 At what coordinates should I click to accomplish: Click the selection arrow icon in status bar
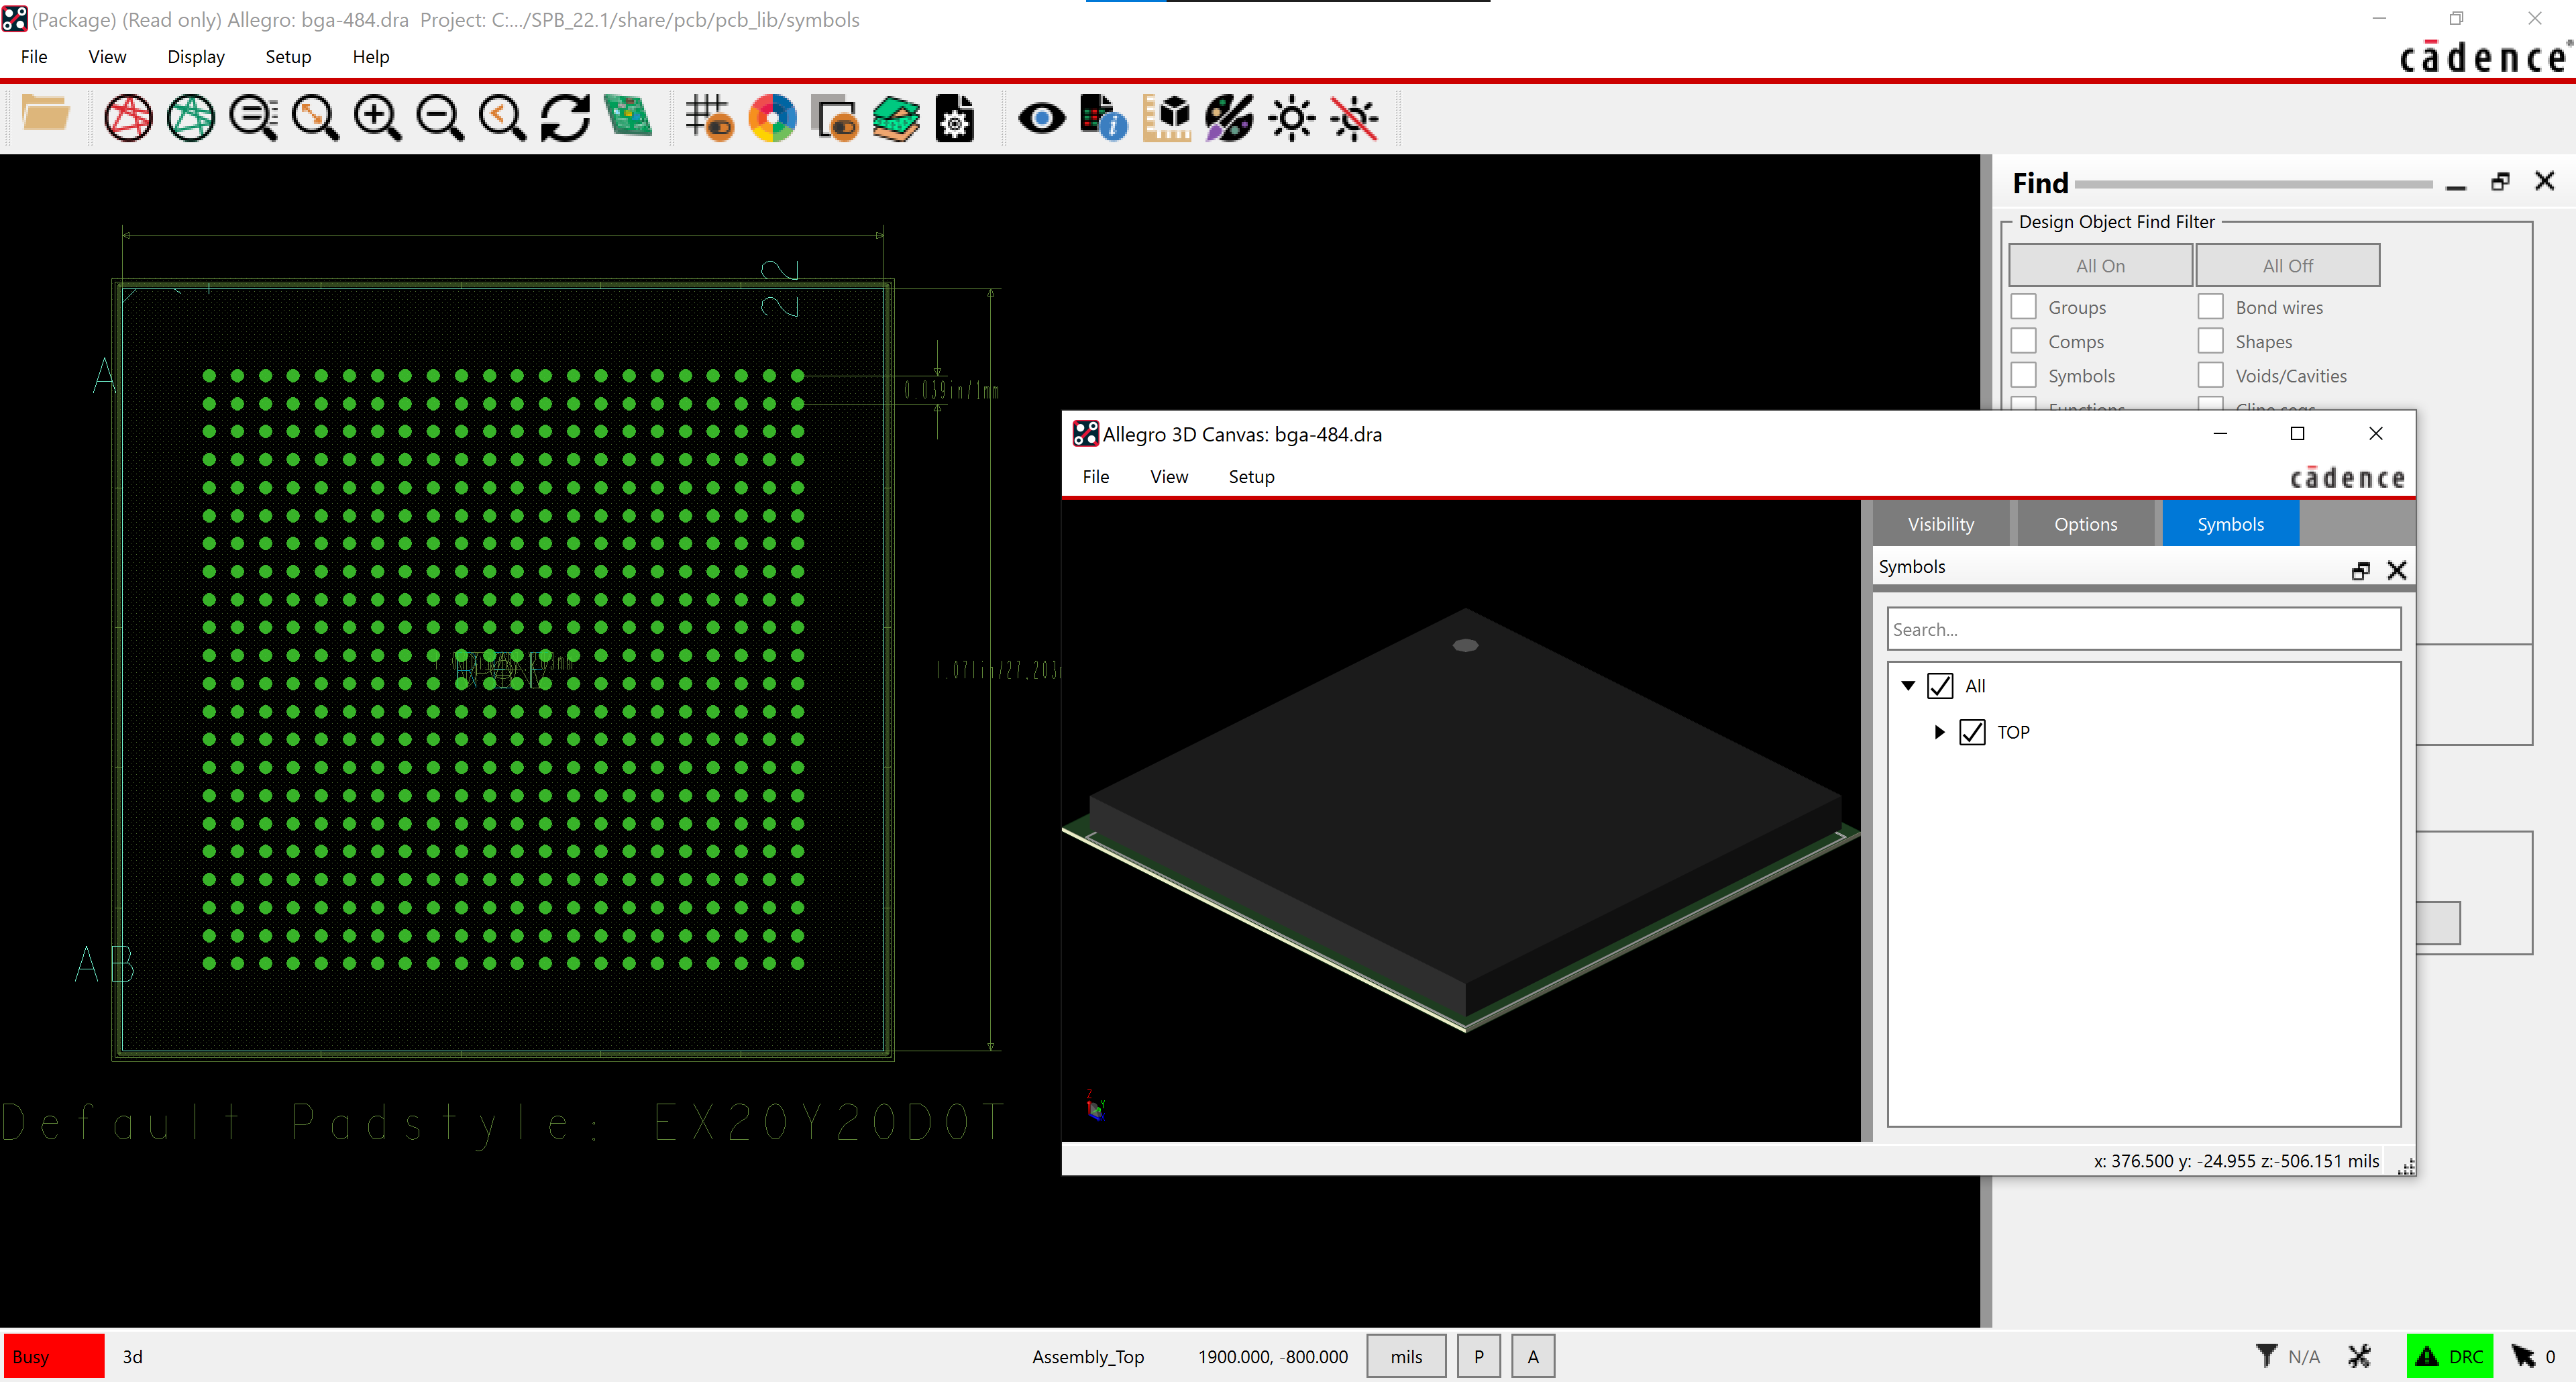coord(2523,1356)
